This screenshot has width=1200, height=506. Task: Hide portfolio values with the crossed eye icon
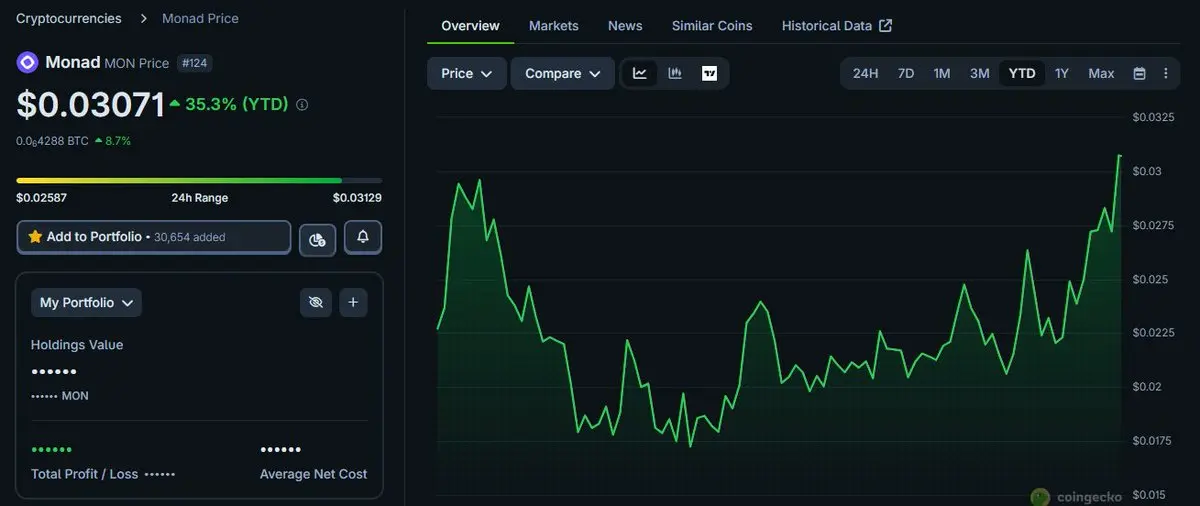(316, 302)
